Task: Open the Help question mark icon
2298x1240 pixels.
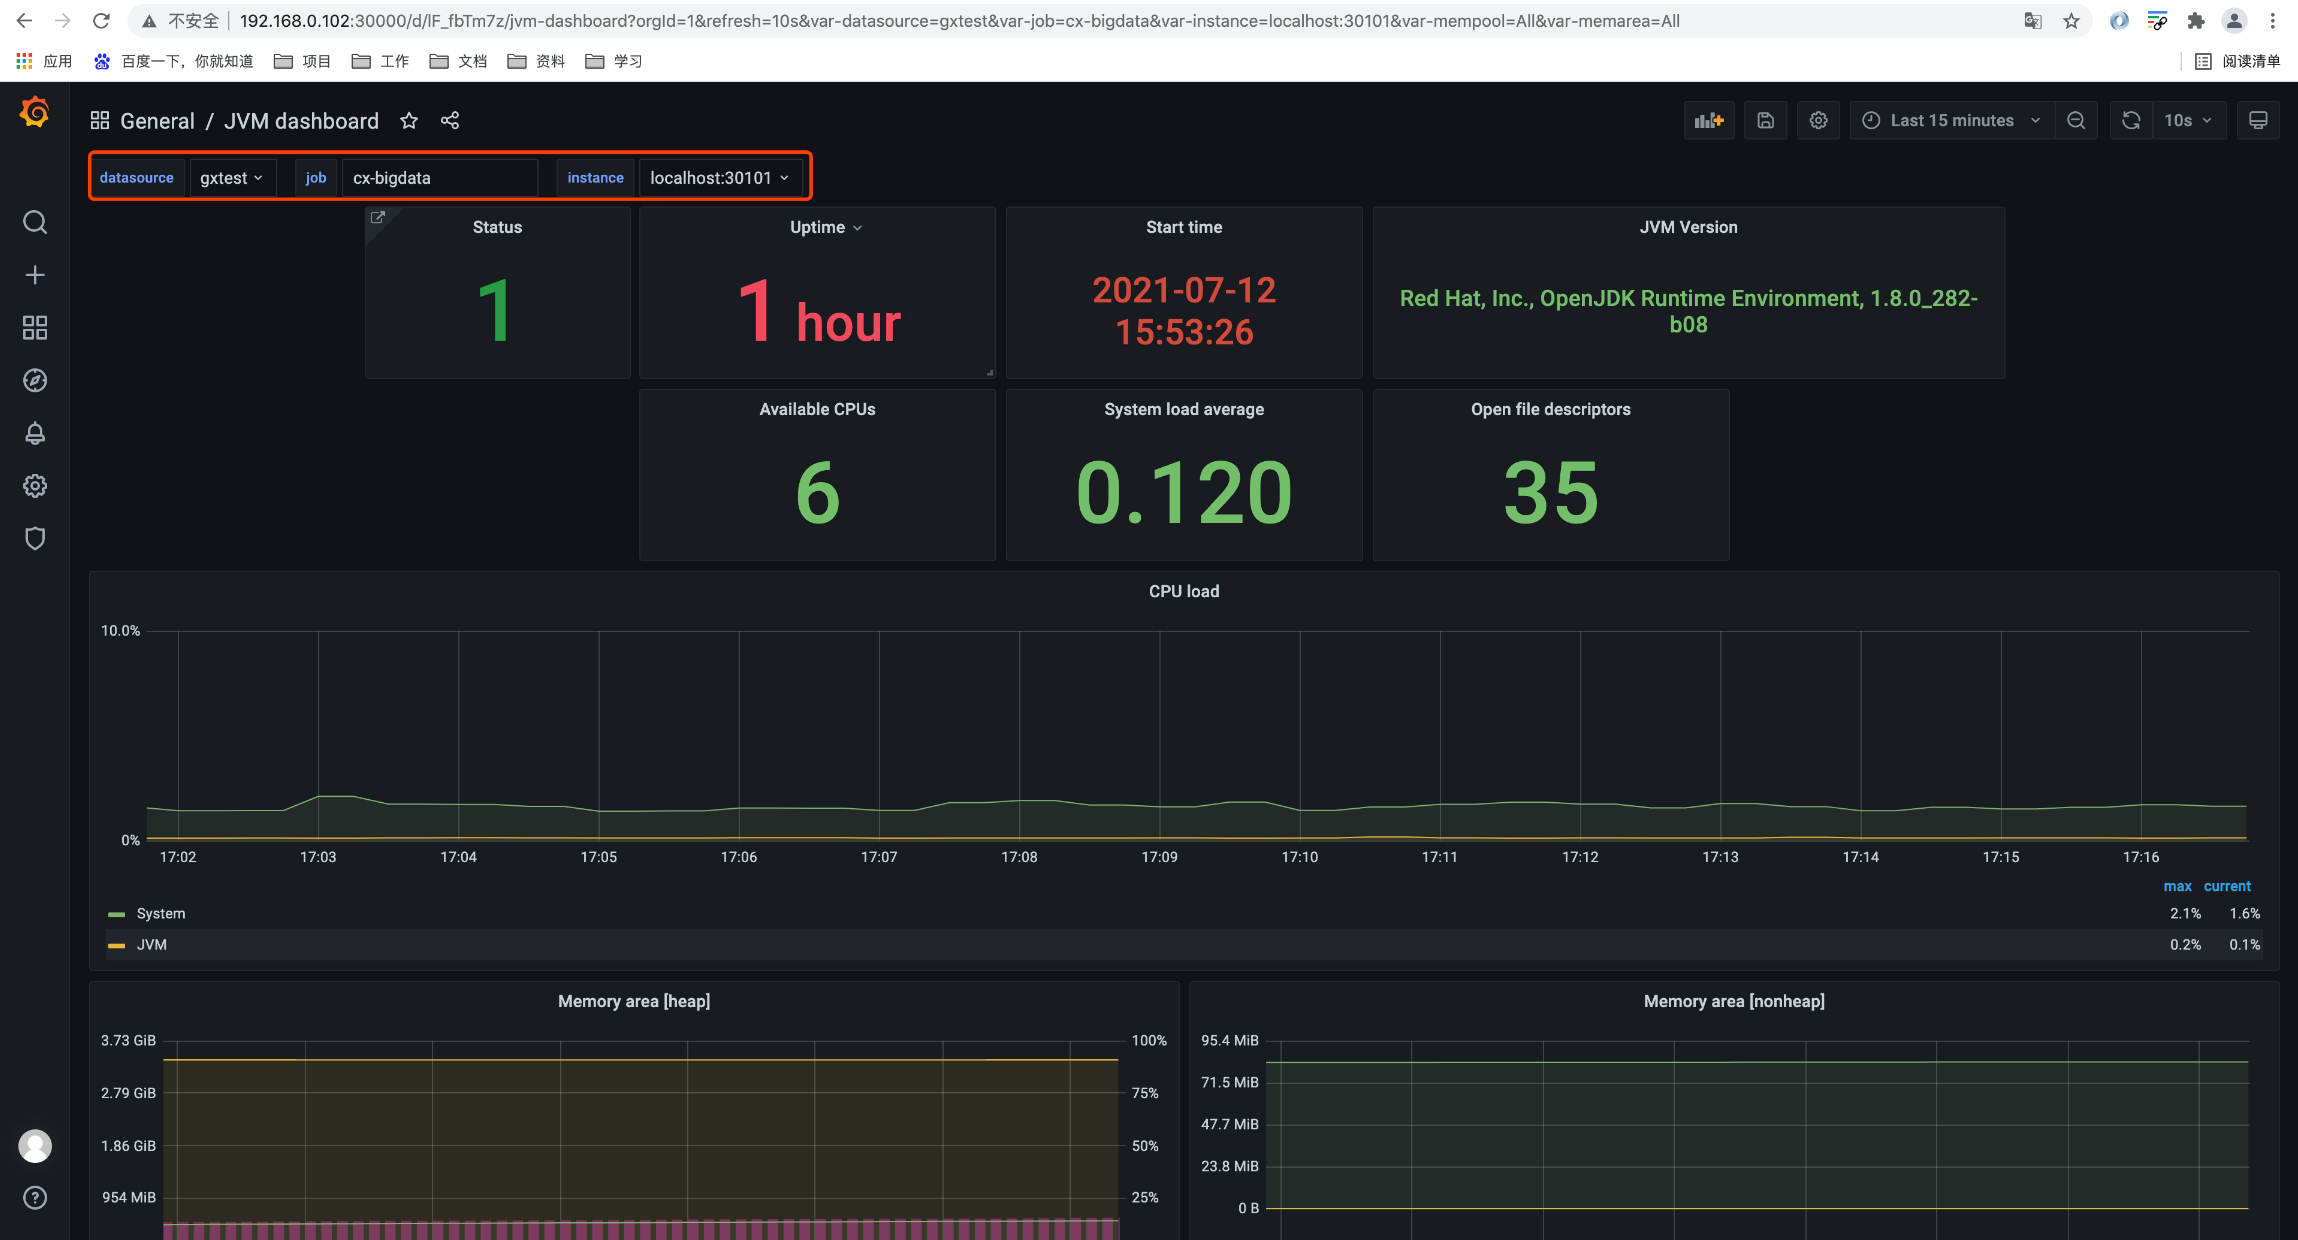Action: (35, 1198)
